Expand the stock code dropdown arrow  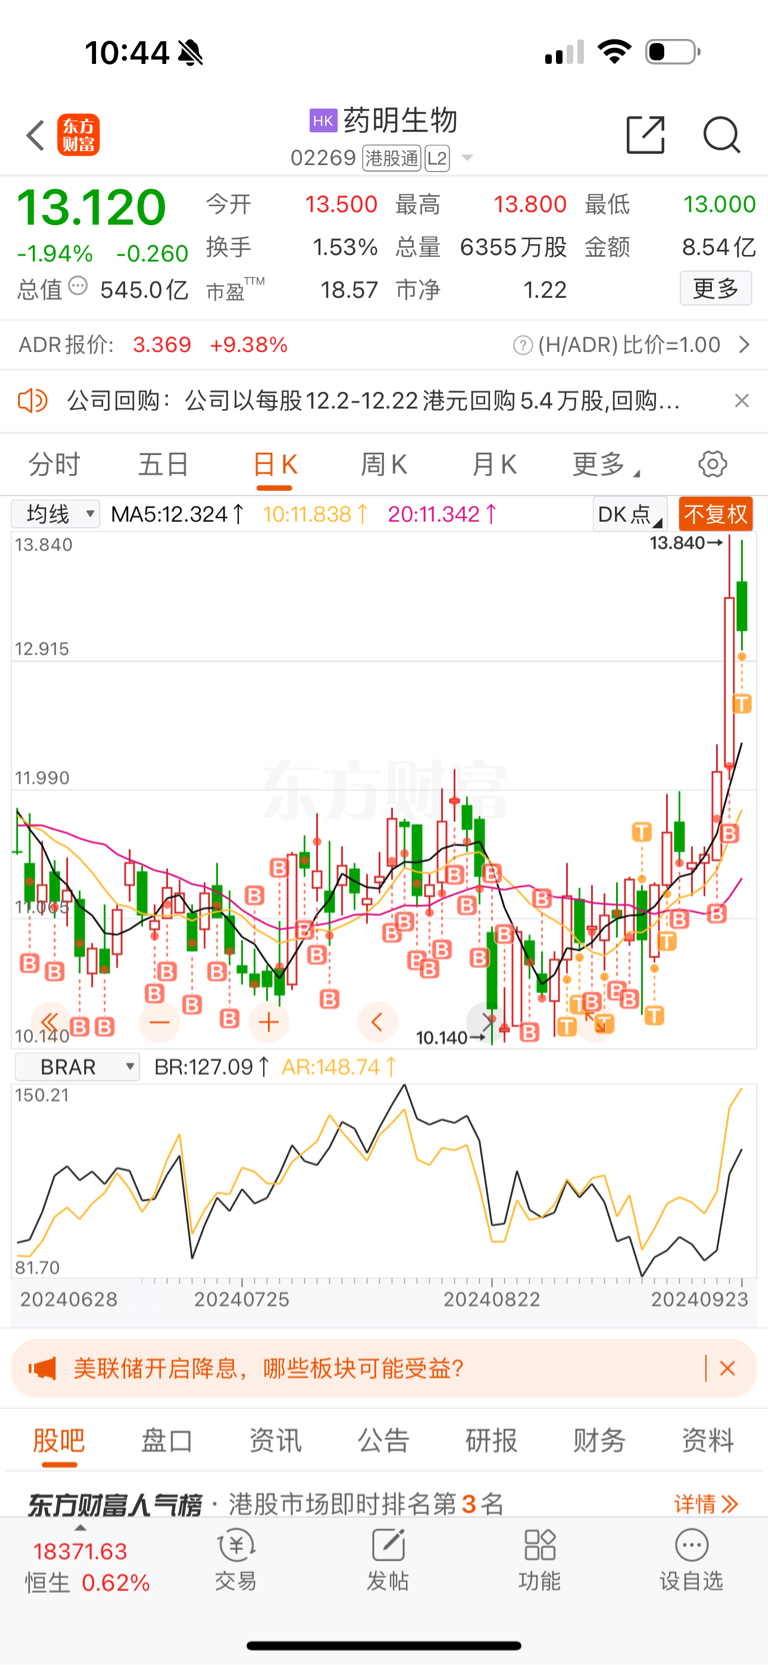pyautogui.click(x=466, y=158)
